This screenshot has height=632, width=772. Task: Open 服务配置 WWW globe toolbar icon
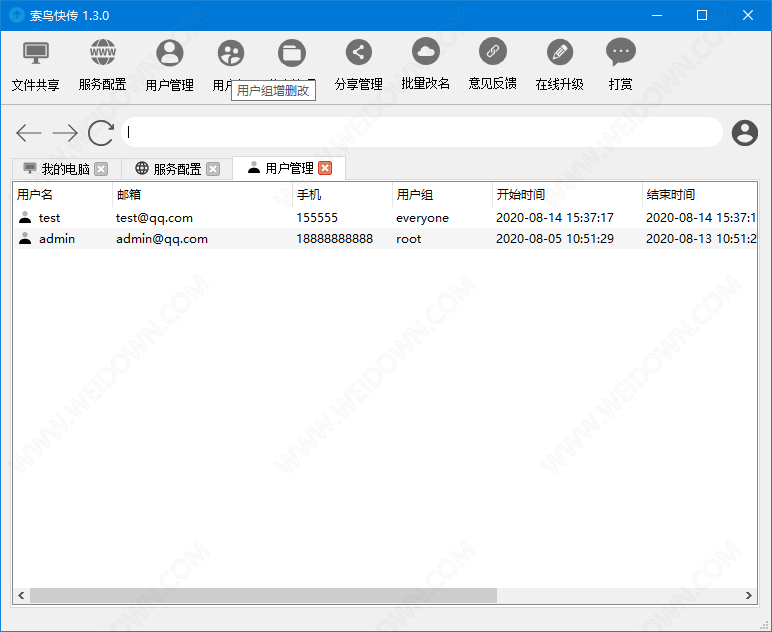[x=102, y=53]
